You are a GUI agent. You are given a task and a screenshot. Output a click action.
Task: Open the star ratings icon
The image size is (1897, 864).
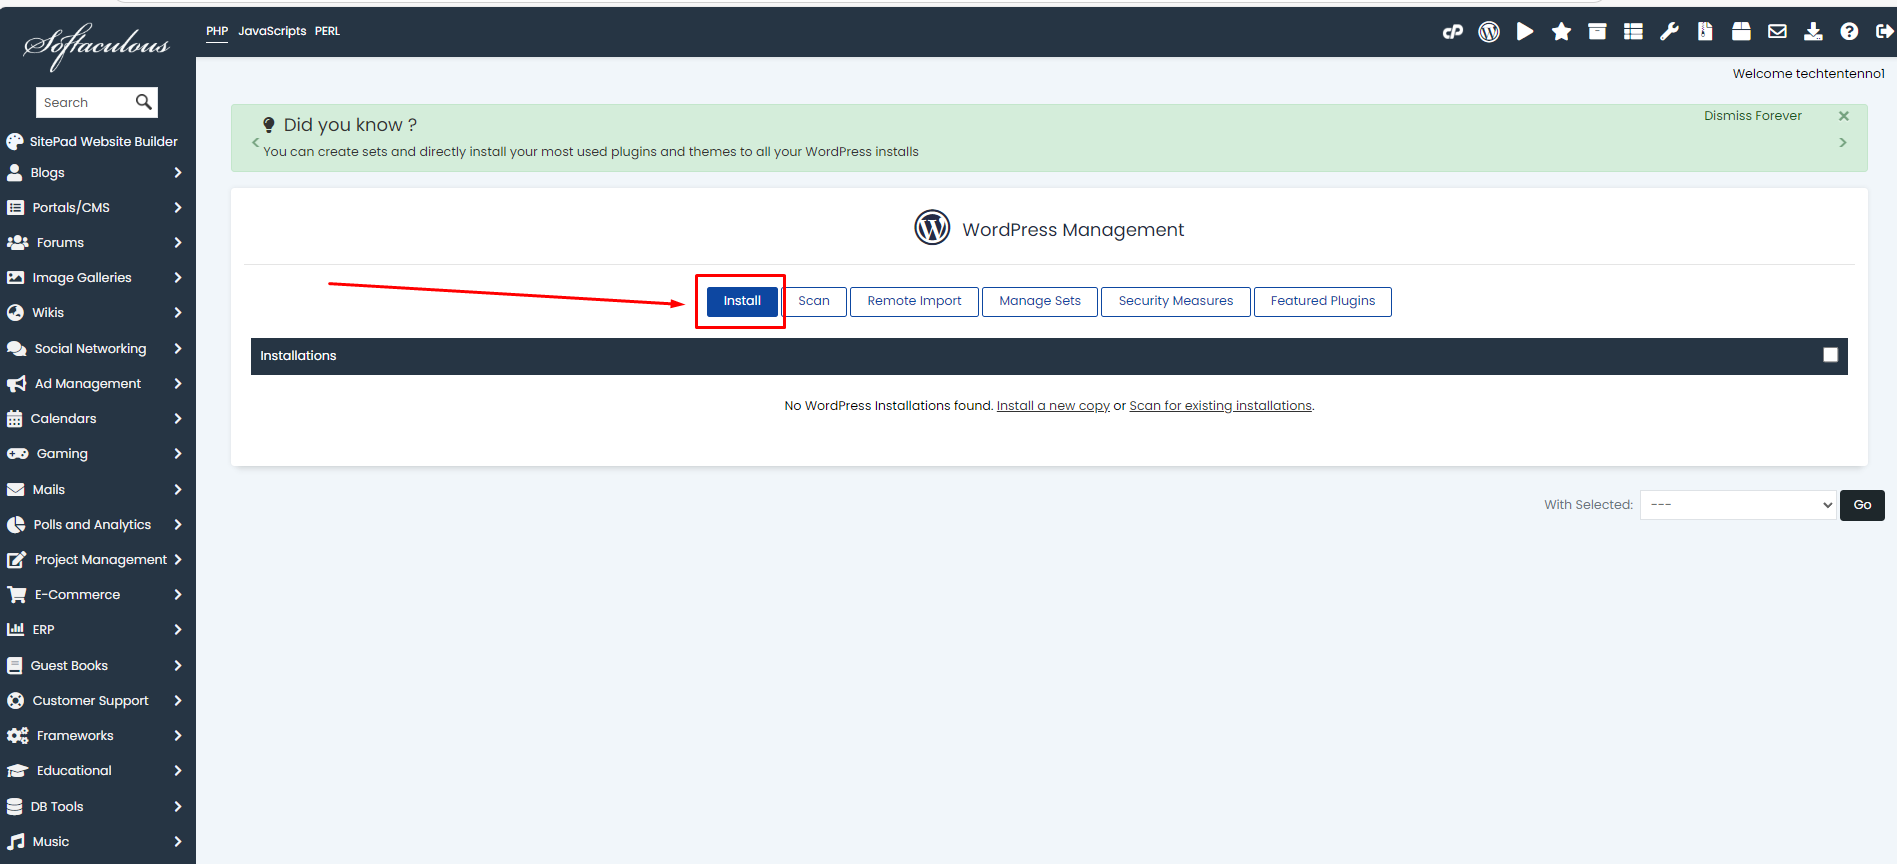coord(1561,32)
